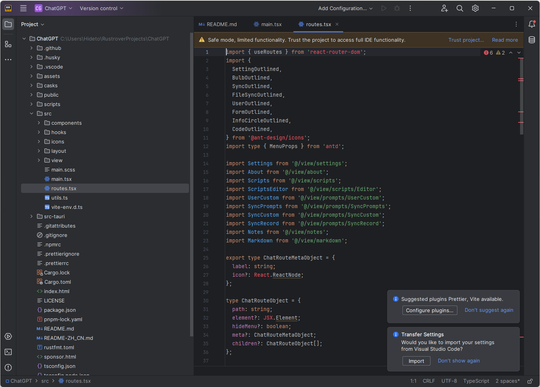Click the error count indicator
The height and width of the screenshot is (387, 540).
point(488,53)
